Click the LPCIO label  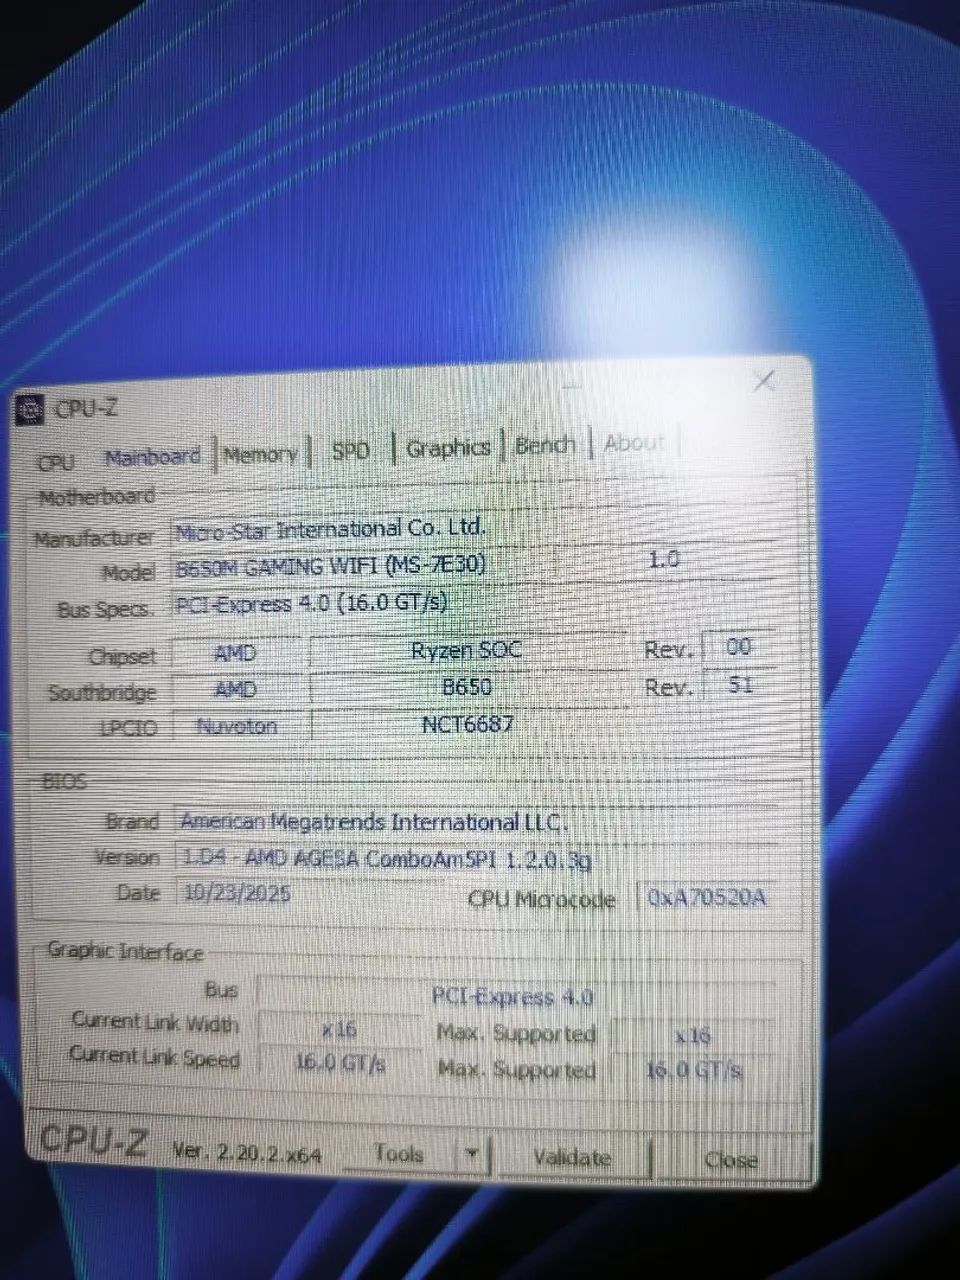point(128,728)
